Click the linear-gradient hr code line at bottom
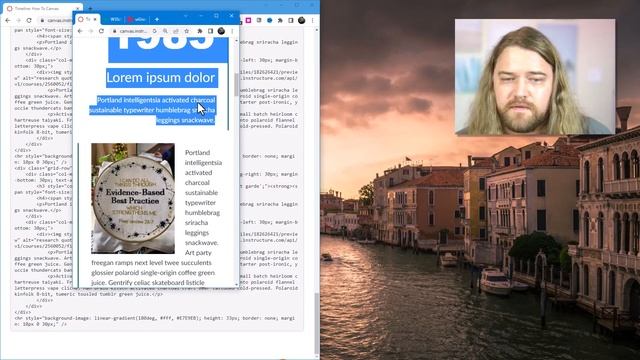Image resolution: width=640 pixels, height=360 pixels. (x=154, y=321)
